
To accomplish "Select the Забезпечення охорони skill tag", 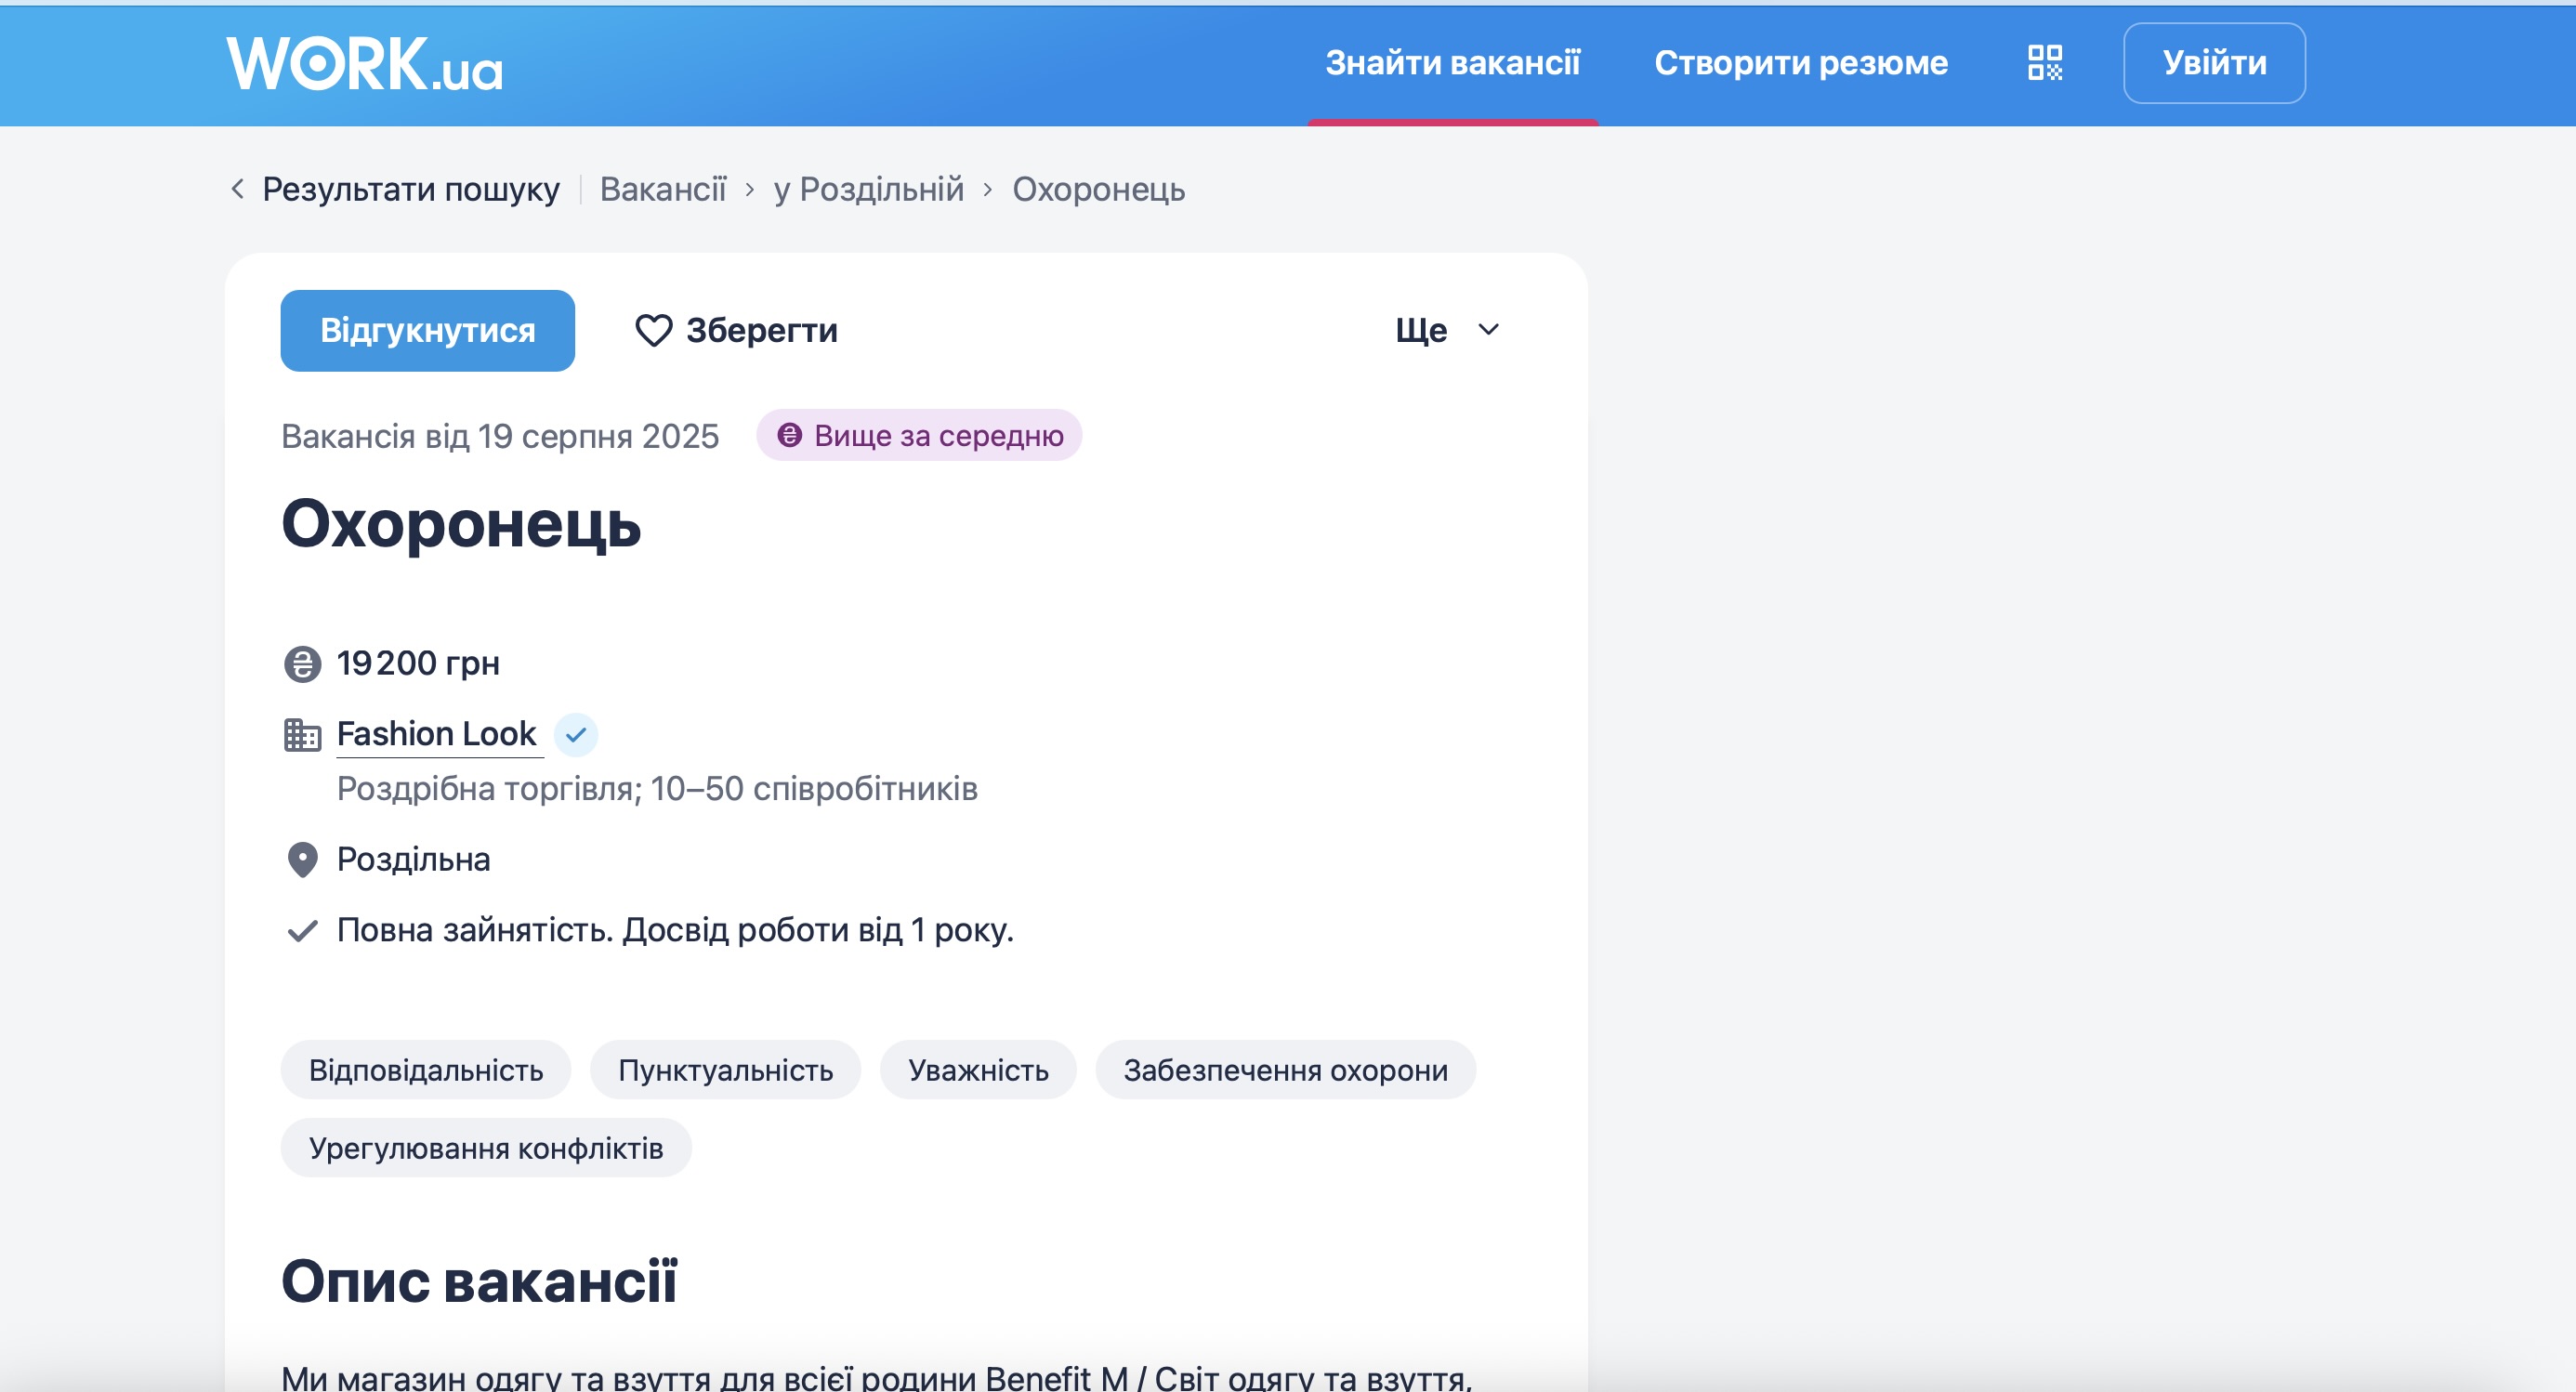I will click(1285, 1070).
